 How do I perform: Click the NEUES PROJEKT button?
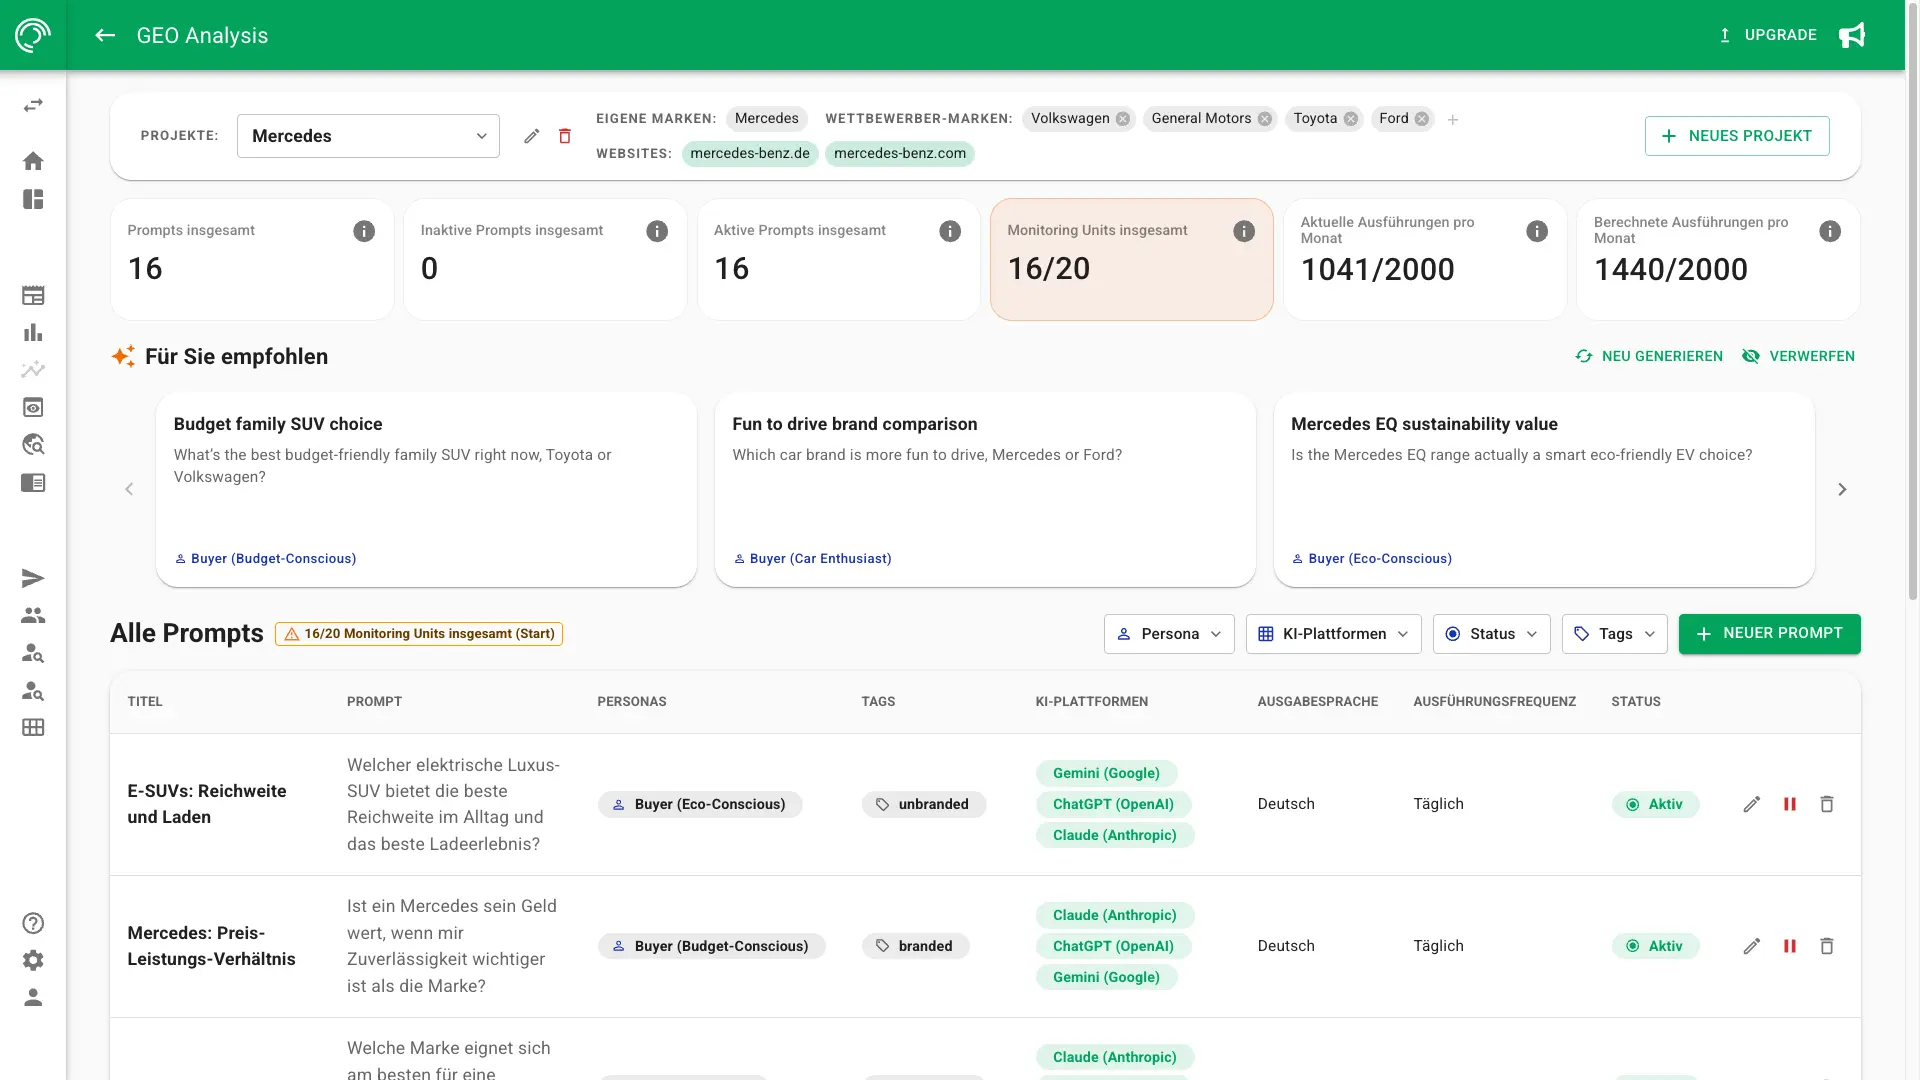tap(1737, 136)
